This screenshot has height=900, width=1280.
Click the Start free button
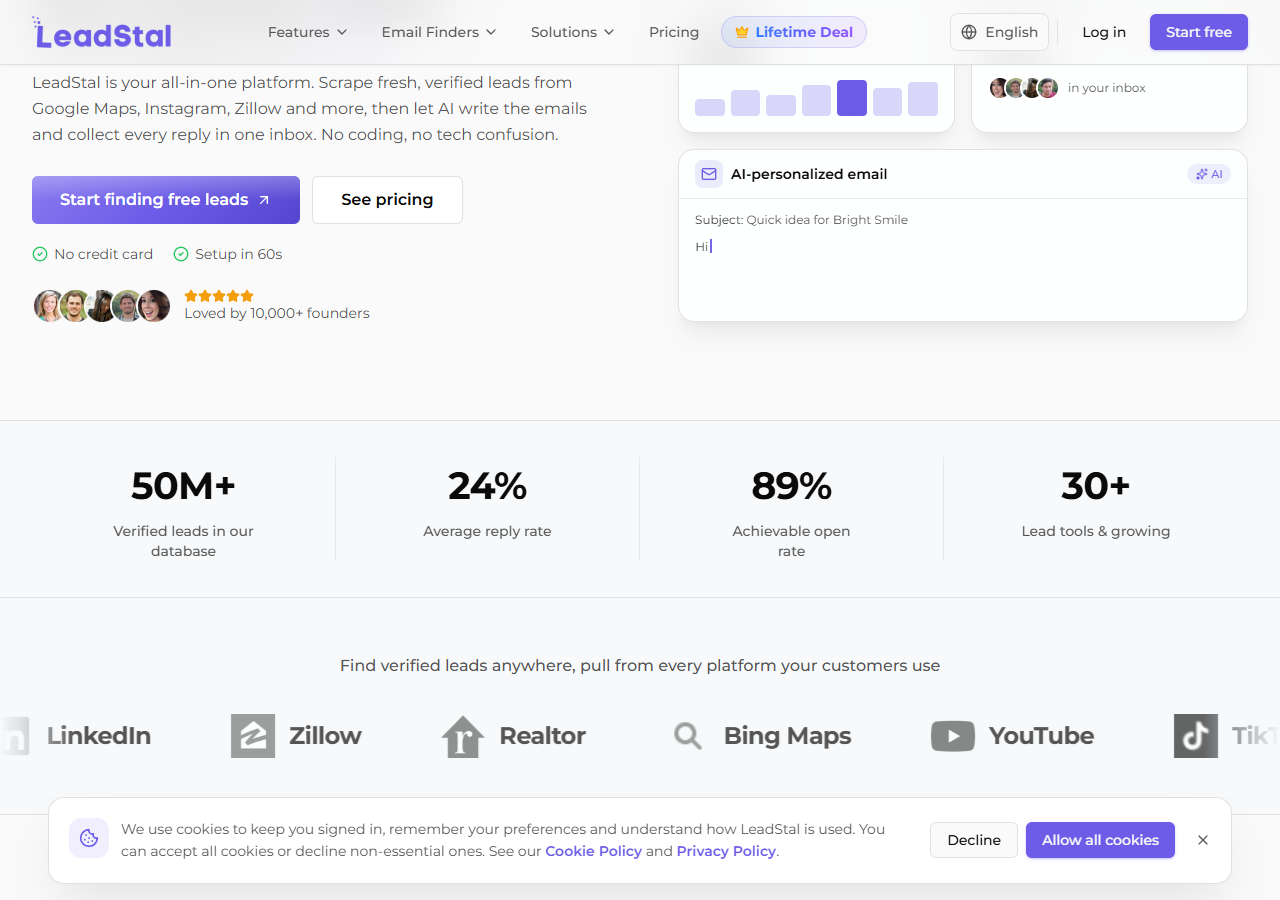click(x=1199, y=32)
